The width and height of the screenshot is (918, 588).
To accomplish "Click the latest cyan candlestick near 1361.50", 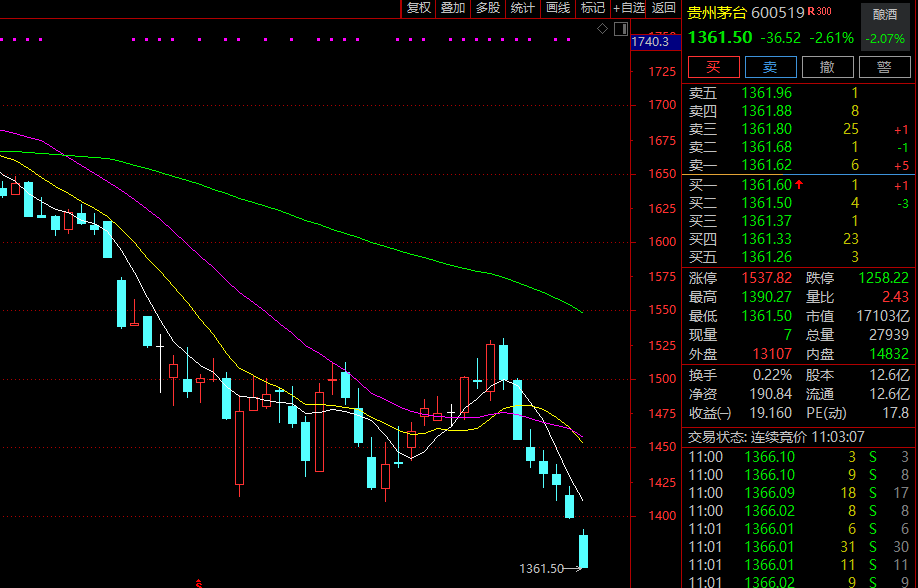I will (583, 551).
